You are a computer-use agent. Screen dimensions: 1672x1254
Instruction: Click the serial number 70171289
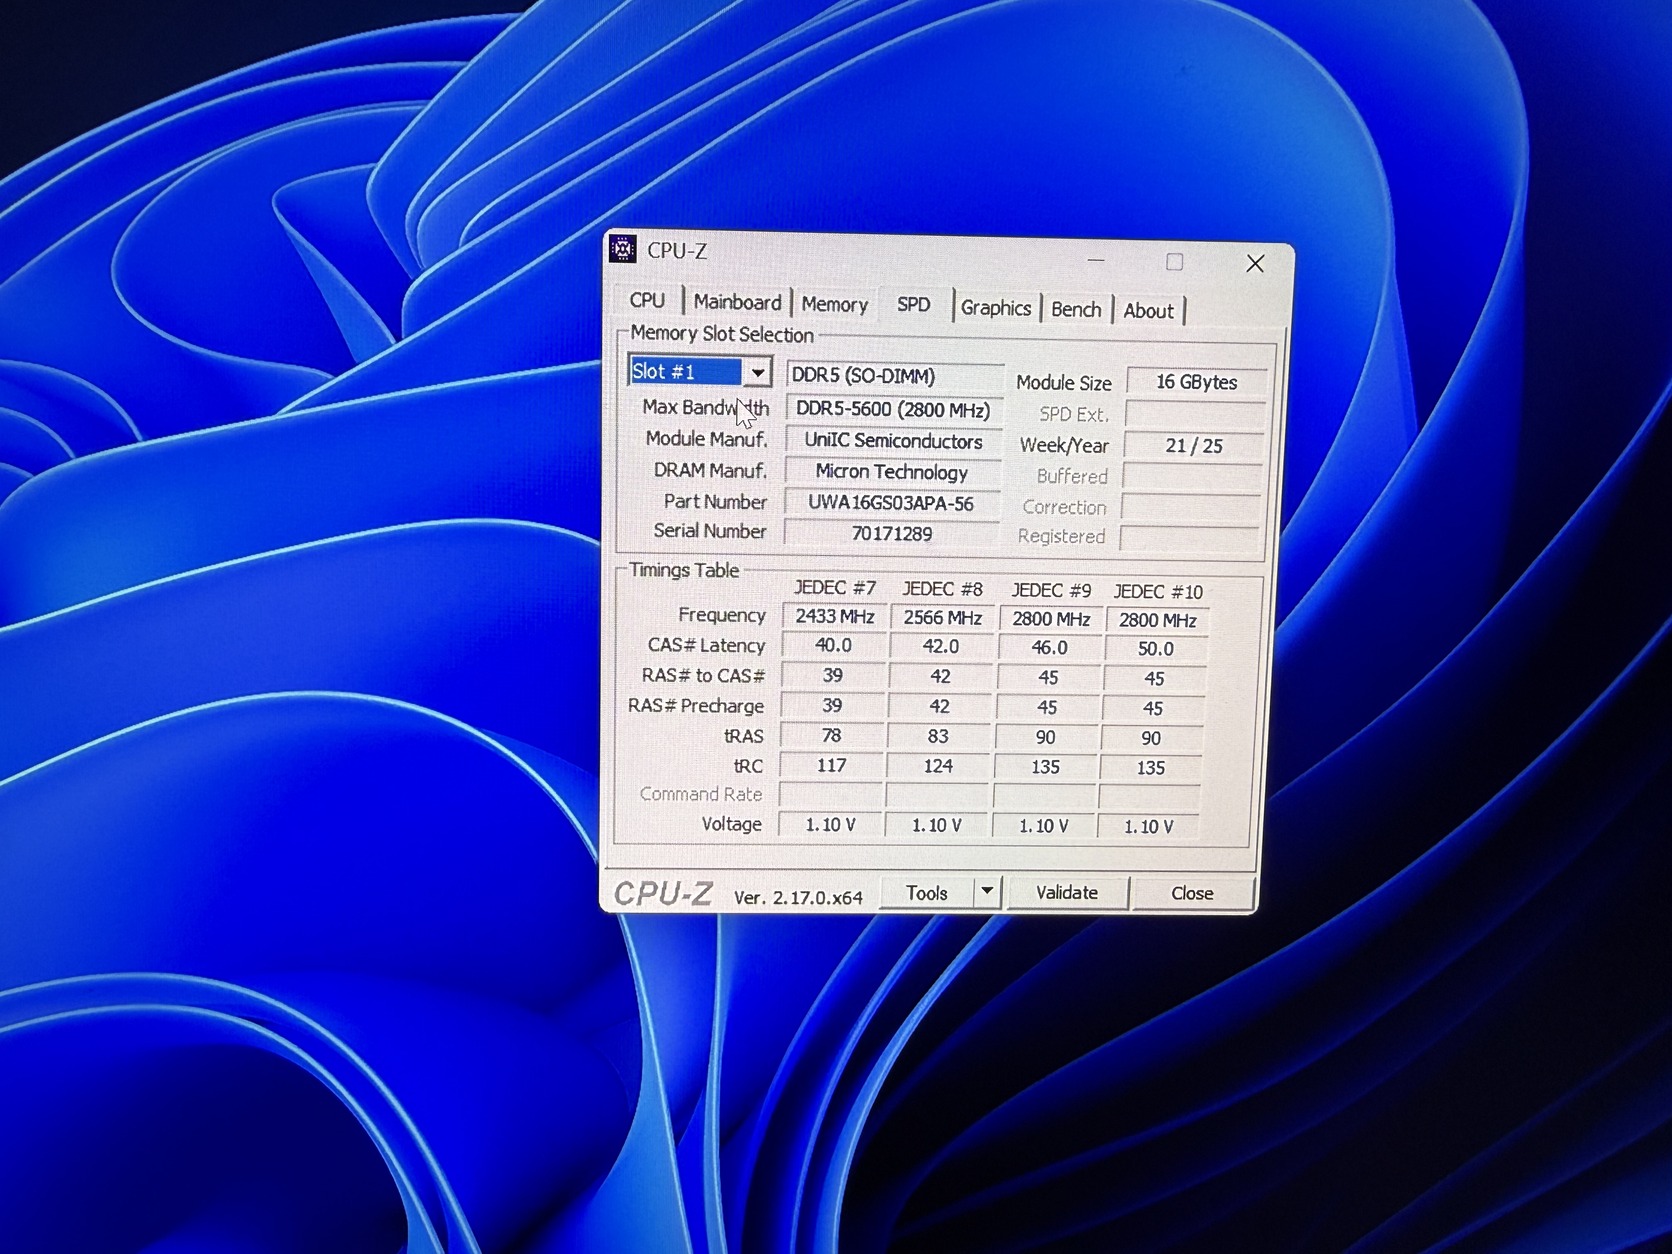coord(891,533)
